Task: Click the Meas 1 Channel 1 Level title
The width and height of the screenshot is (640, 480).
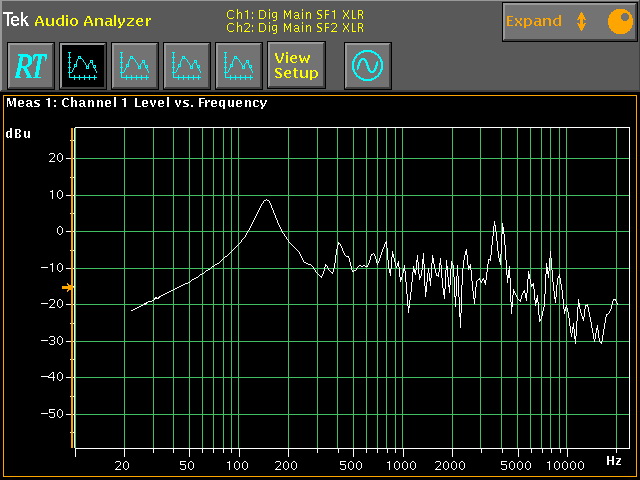Action: [137, 102]
